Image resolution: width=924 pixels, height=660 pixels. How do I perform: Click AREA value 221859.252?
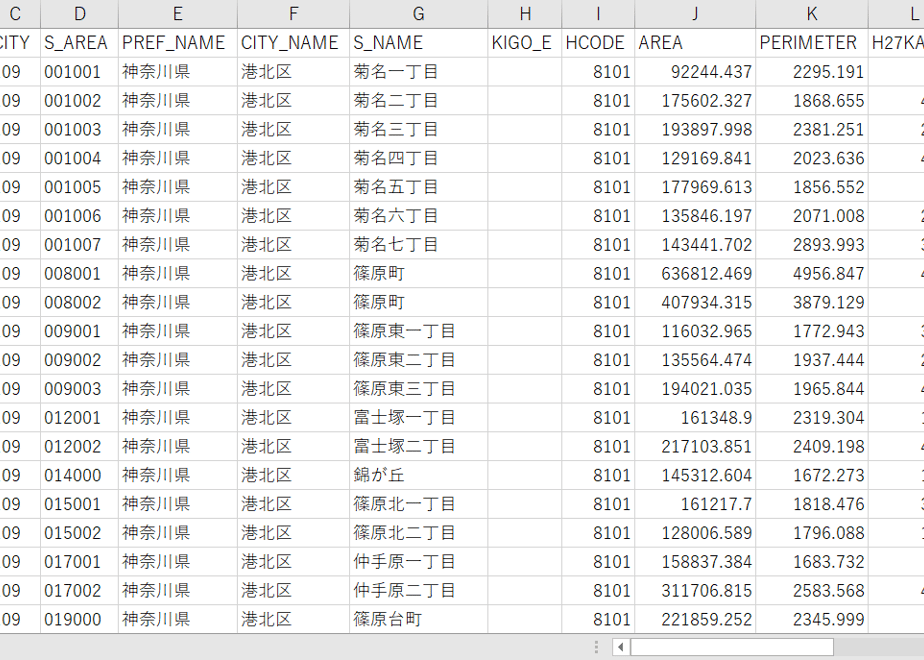(x=695, y=620)
